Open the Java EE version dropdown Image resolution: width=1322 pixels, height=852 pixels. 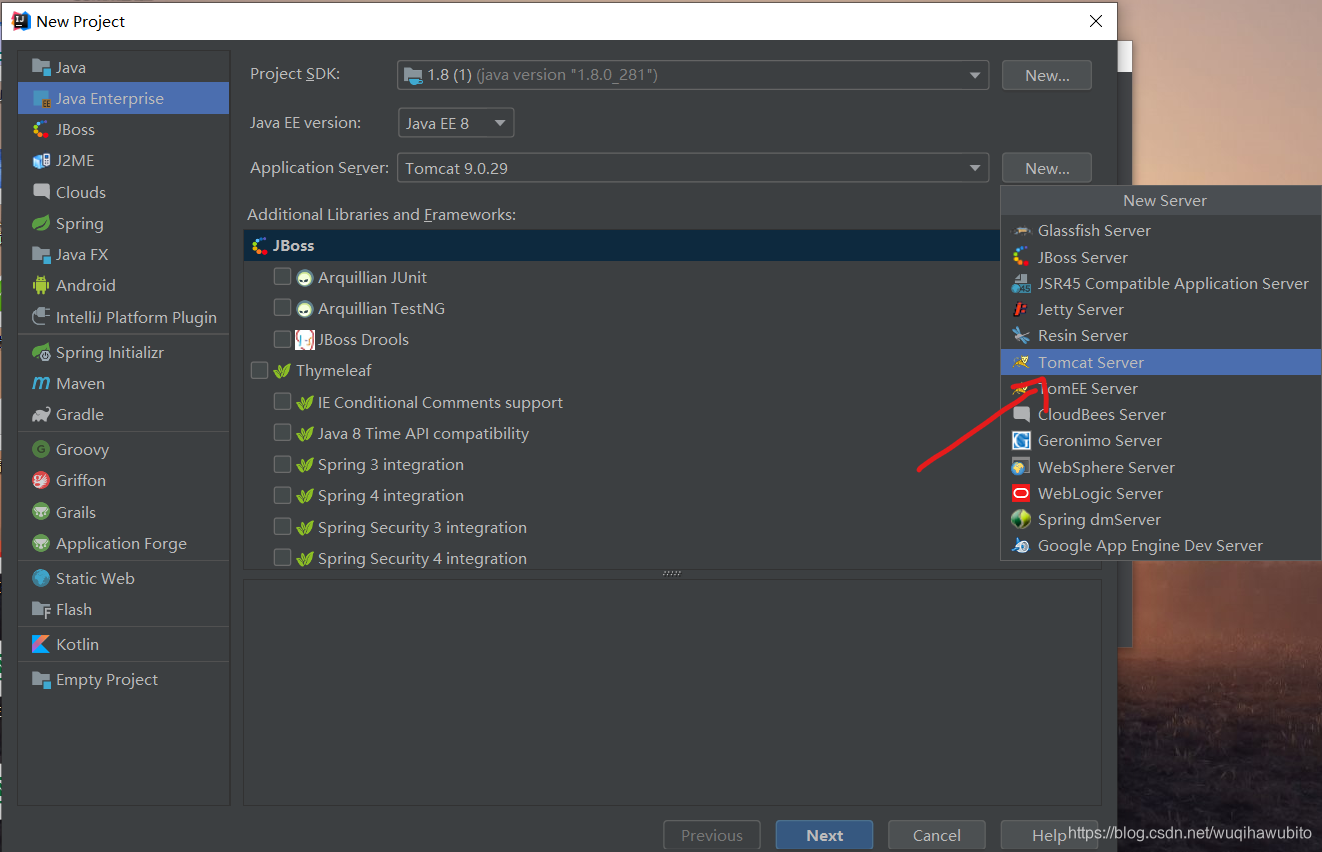(x=456, y=123)
